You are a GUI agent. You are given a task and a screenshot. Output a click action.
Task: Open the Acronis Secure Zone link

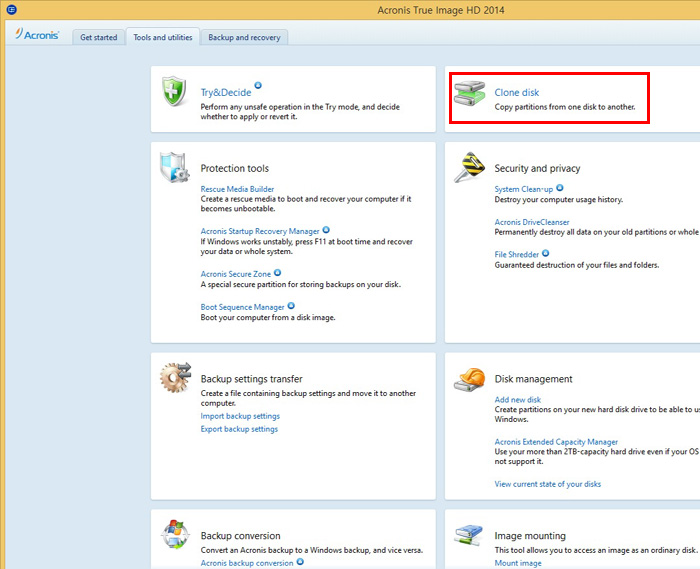tap(236, 274)
